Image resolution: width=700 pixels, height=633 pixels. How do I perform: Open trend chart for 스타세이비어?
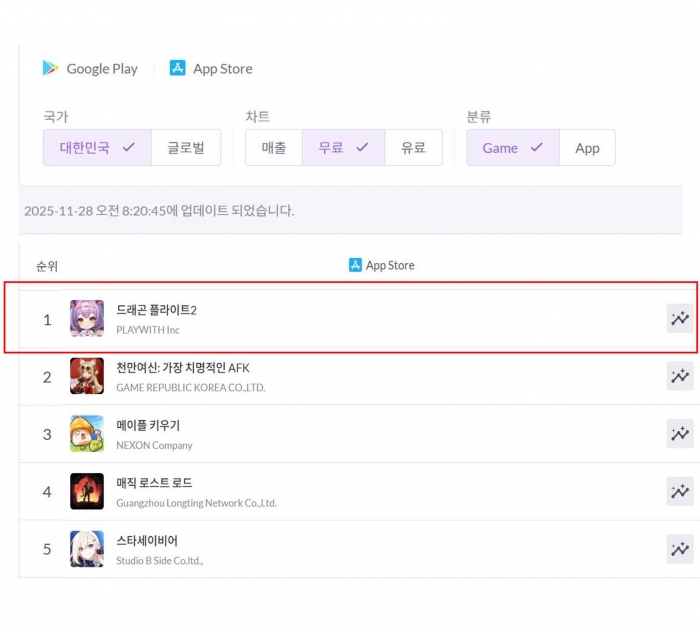coord(679,548)
